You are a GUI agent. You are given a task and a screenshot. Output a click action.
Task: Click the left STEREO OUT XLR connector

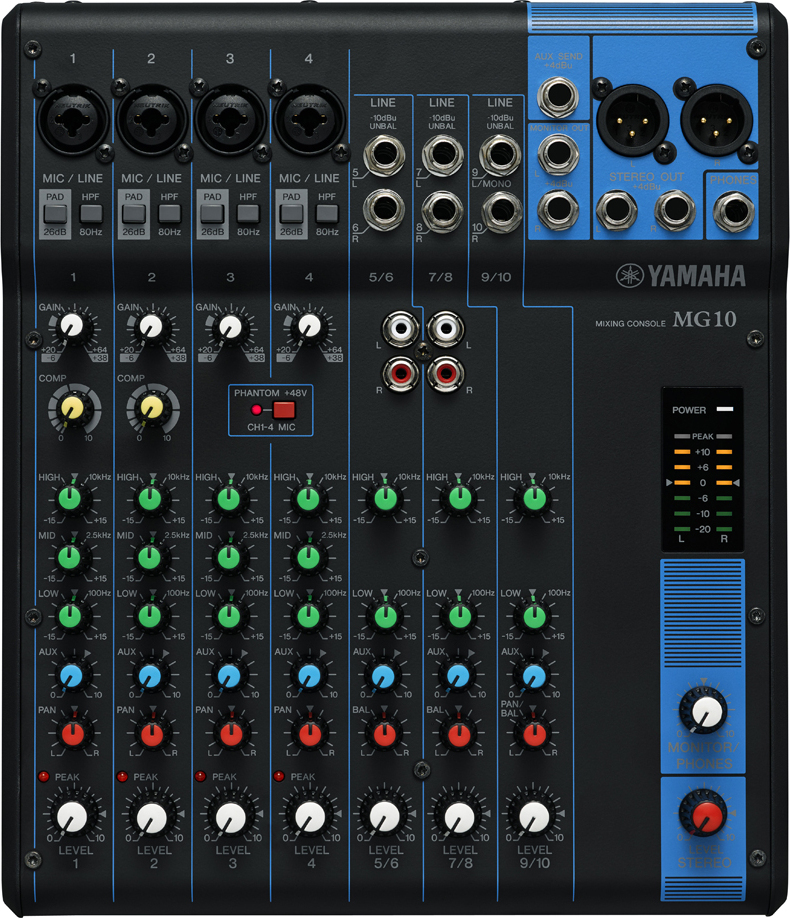point(633,120)
